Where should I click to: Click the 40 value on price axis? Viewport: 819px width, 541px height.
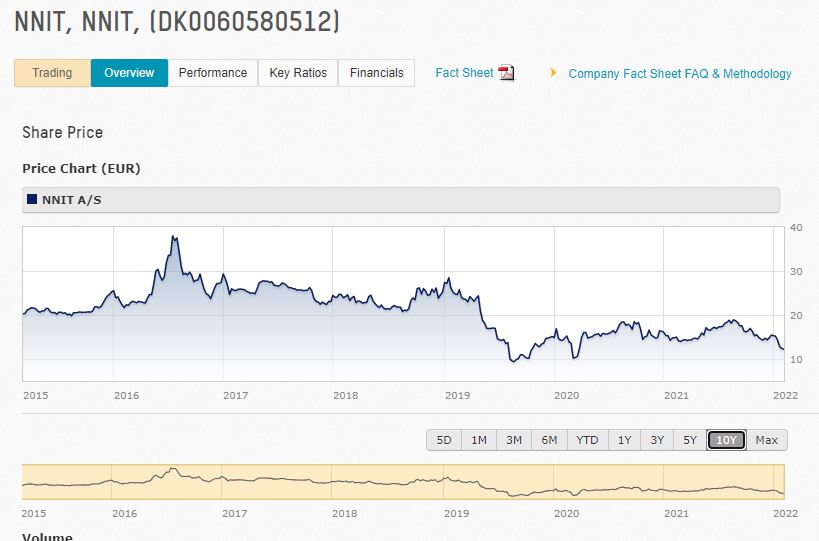pyautogui.click(x=796, y=227)
